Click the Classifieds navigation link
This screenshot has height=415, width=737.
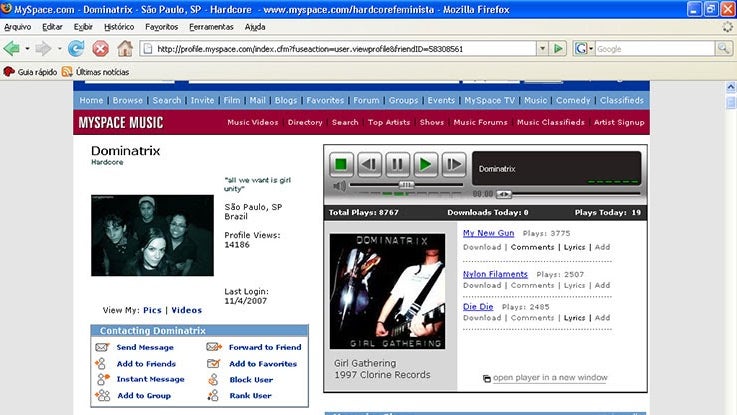pyautogui.click(x=622, y=100)
